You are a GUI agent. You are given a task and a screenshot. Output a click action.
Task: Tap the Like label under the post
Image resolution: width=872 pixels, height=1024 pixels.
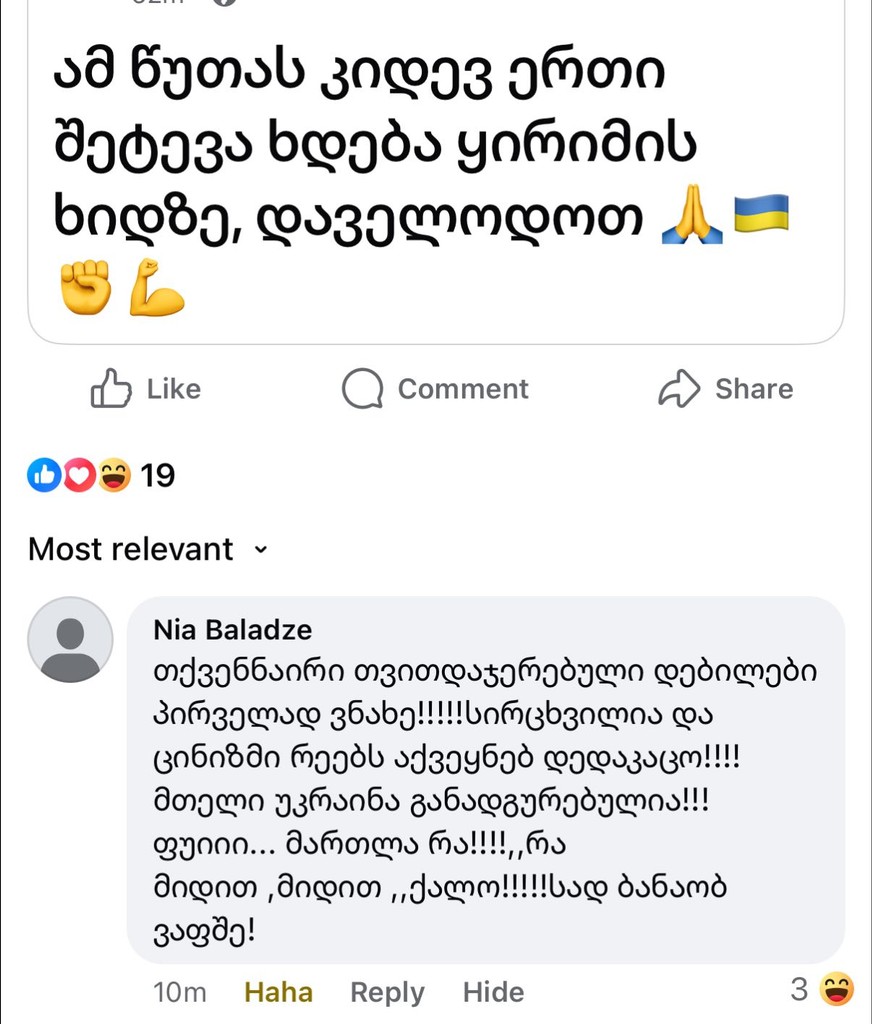(174, 389)
